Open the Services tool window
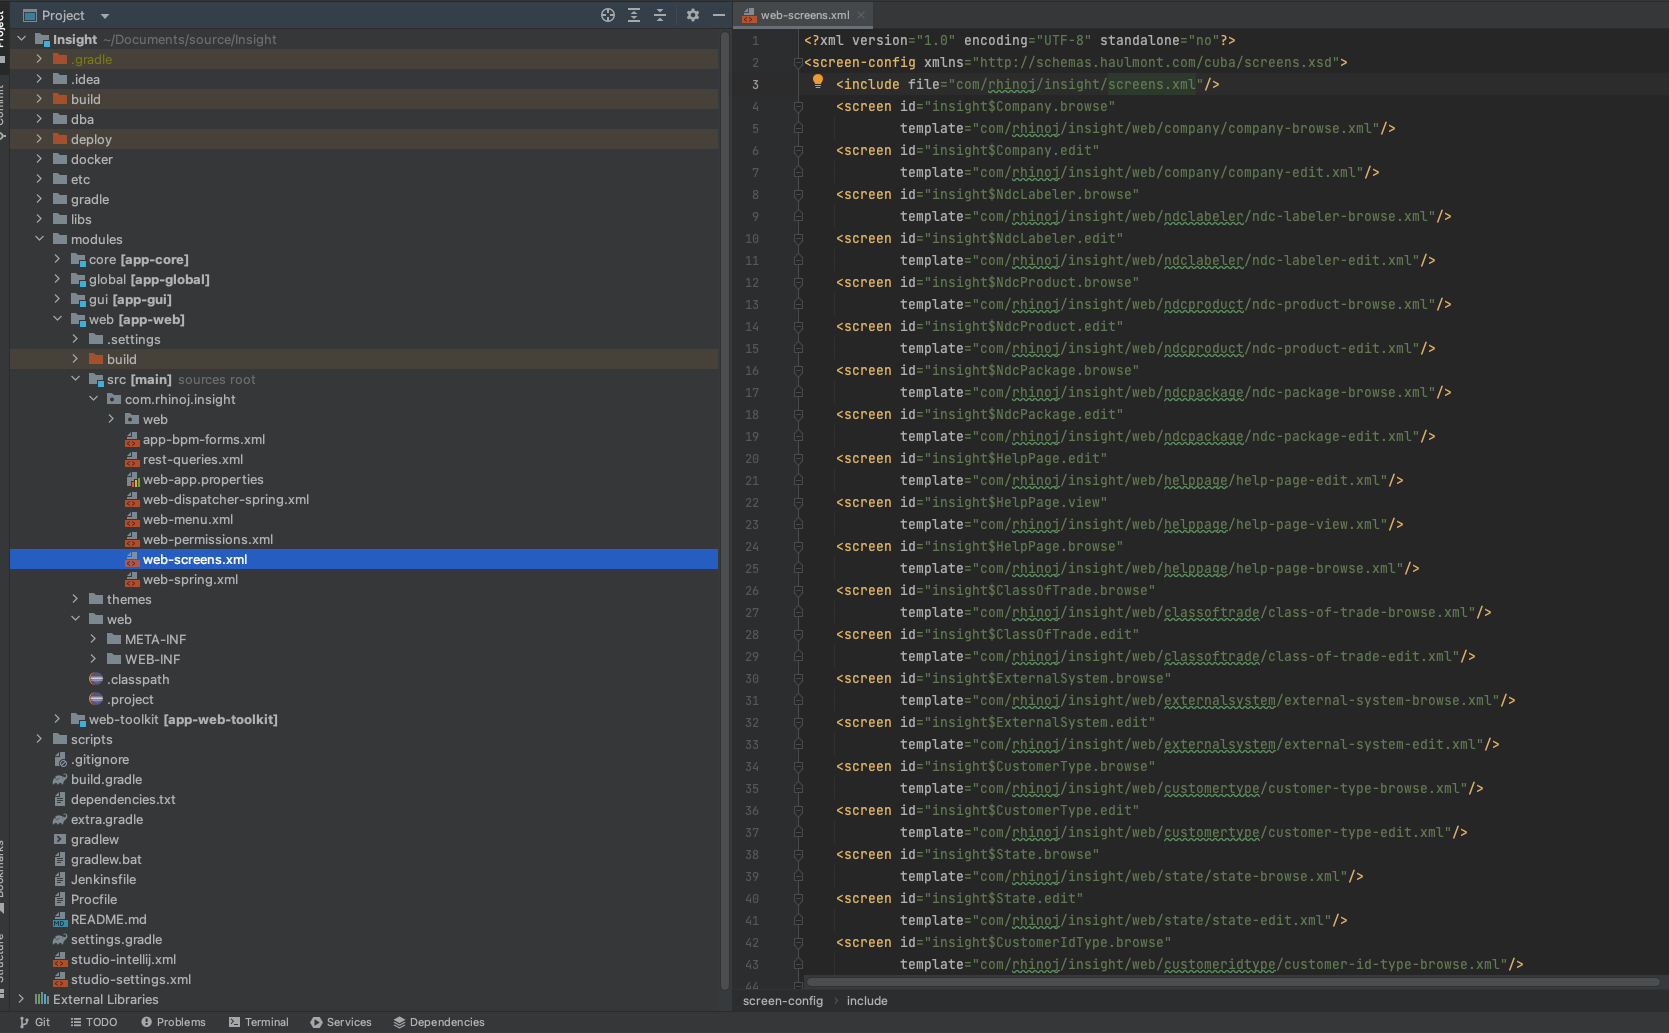 (340, 1022)
